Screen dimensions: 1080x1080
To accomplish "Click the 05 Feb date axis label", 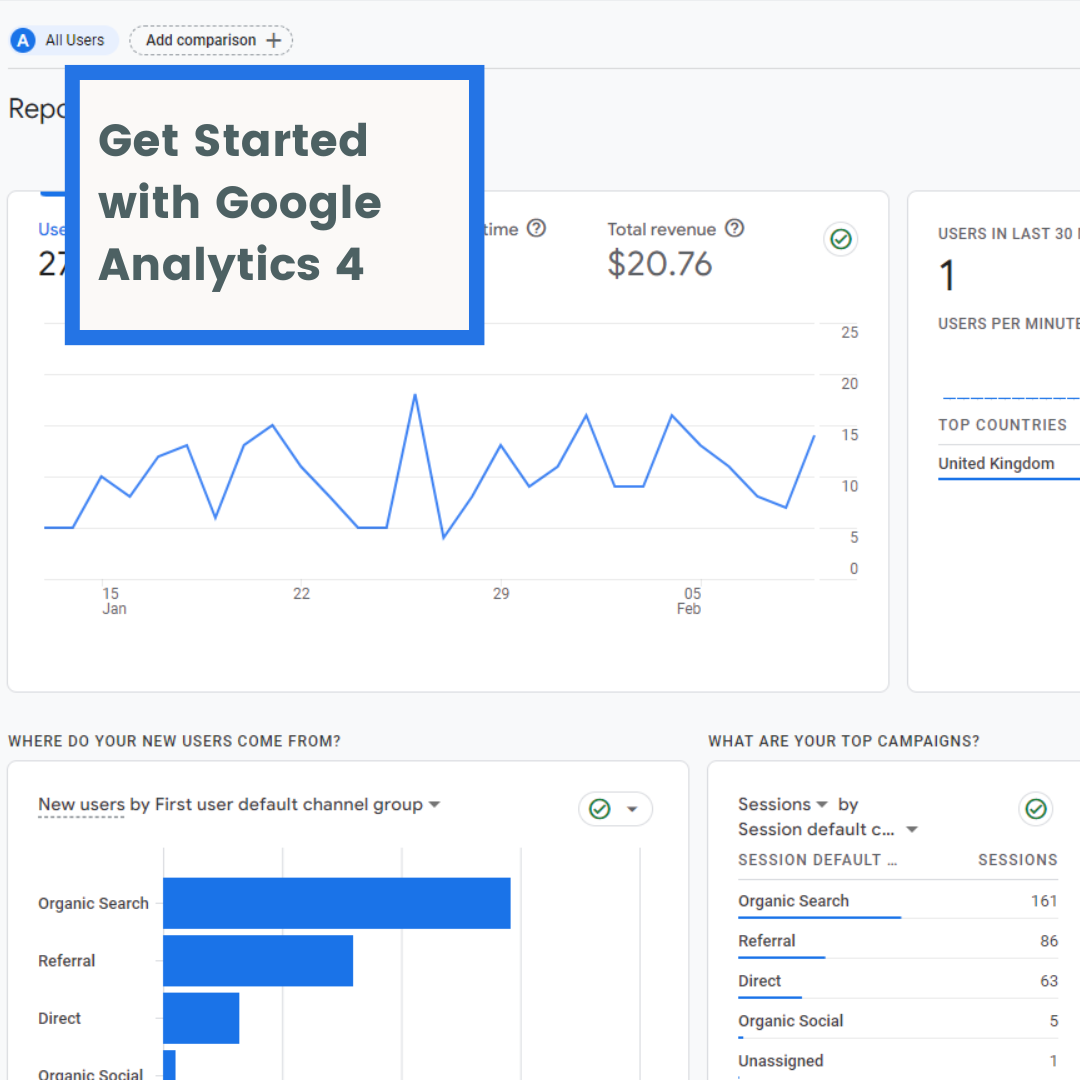I will 689,601.
